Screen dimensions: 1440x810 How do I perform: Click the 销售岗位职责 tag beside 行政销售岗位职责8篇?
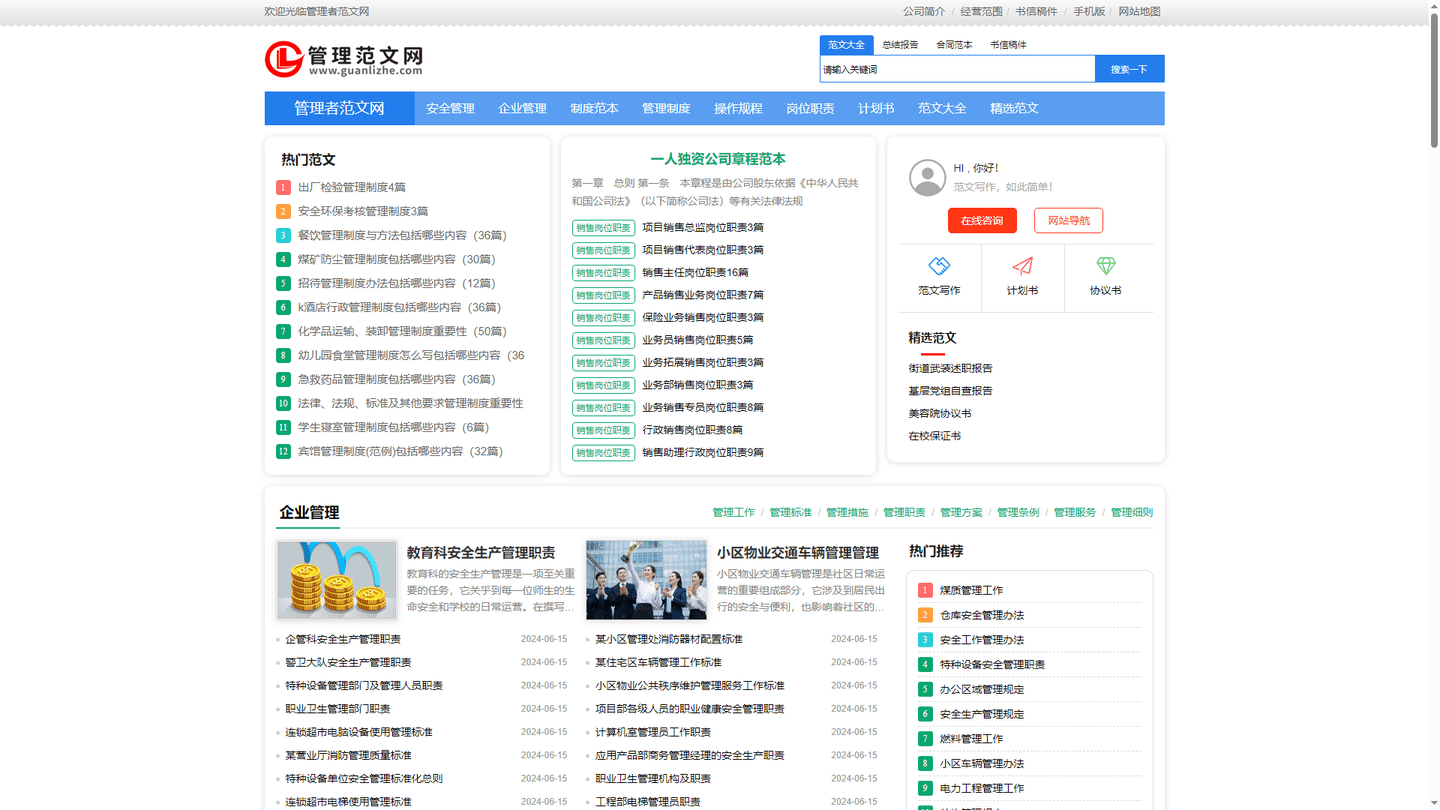point(603,430)
